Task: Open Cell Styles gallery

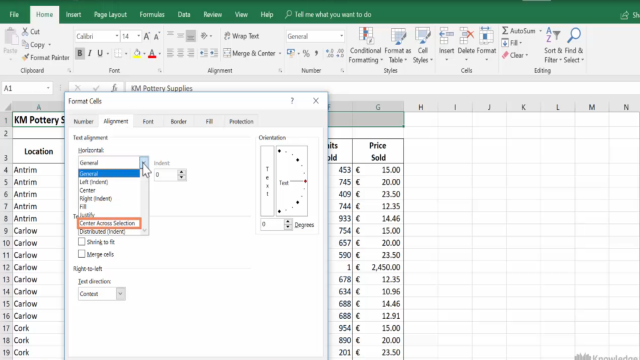Action: pos(422,45)
